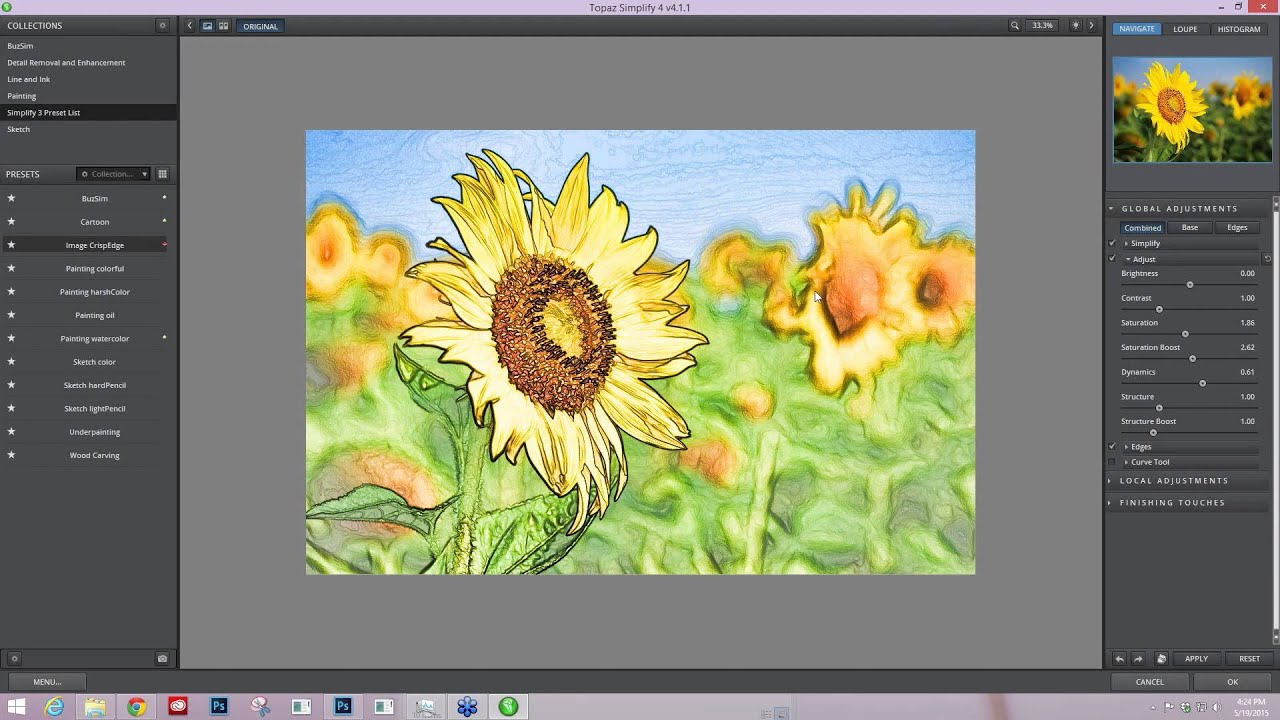Viewport: 1280px width, 720px height.
Task: Click the undo arrow icon
Action: 1120,659
